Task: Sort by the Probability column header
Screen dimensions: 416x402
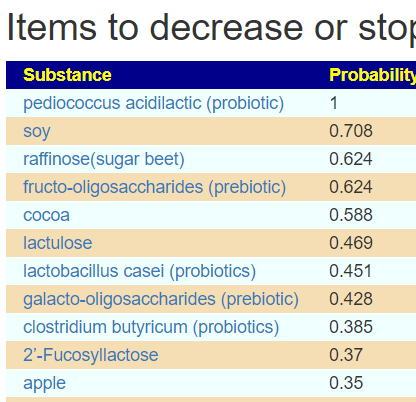Action: click(372, 75)
